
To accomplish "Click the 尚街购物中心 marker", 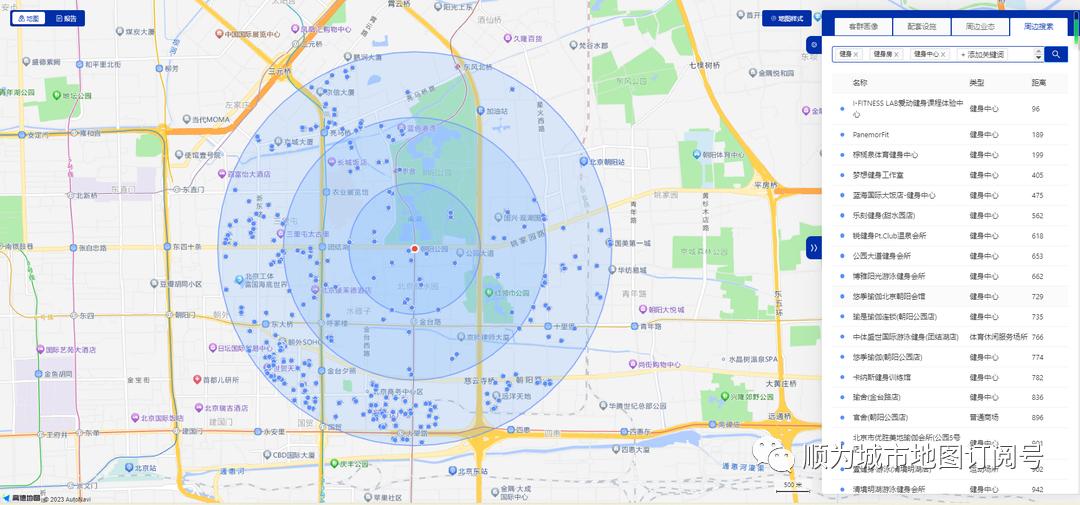I will pyautogui.click(x=632, y=364).
